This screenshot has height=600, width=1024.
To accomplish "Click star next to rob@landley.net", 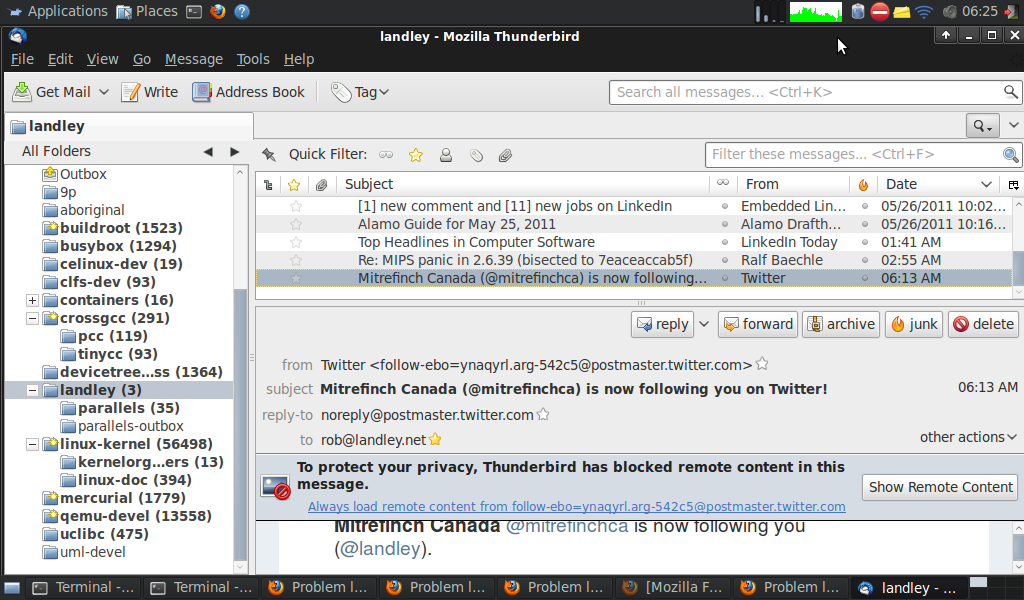I will 435,439.
